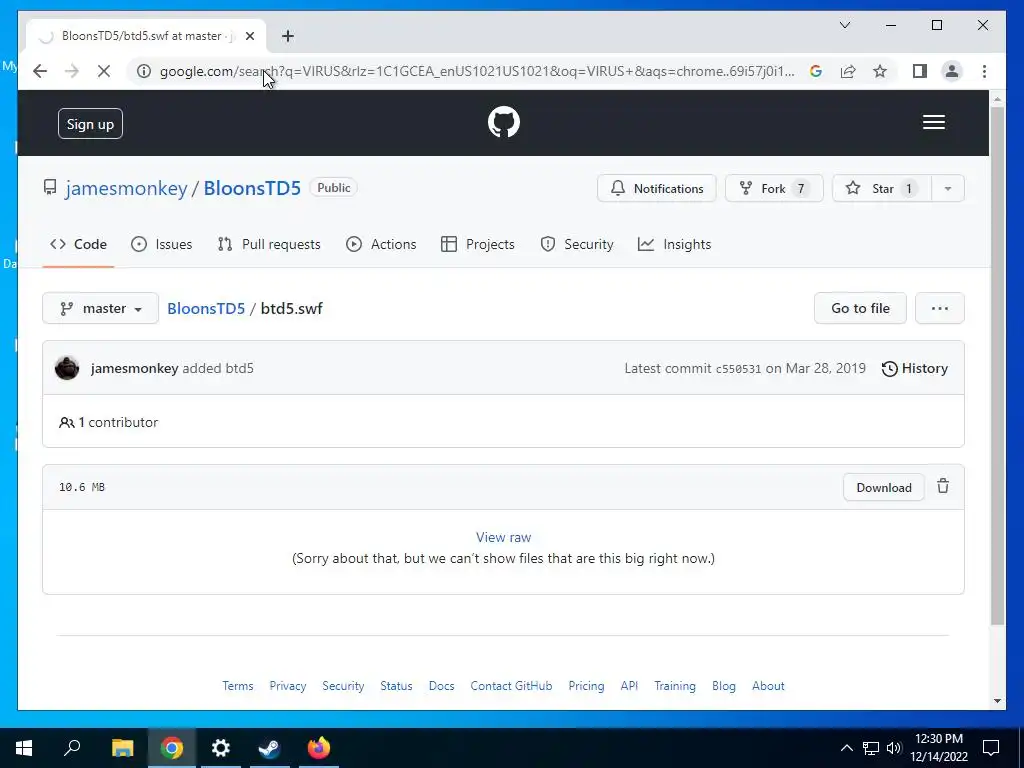Open a new browser tab
This screenshot has height=768, width=1024.
(287, 36)
